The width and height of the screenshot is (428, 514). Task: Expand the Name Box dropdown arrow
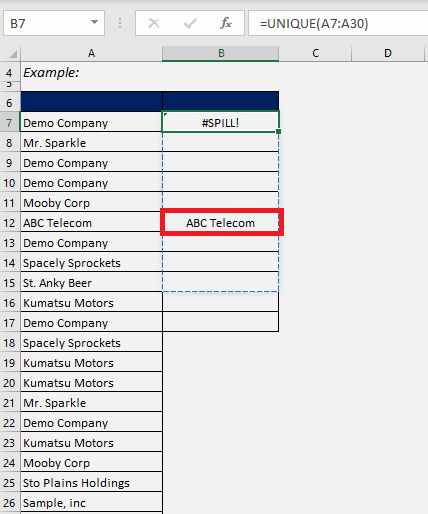[x=95, y=22]
